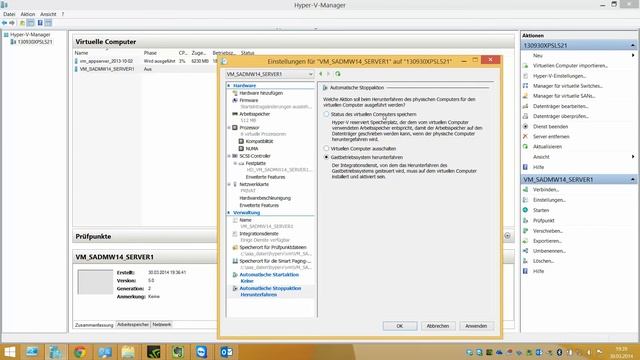Screen dimensions: 640x360
Task: Click Aktualisieren refresh icon in Aktionen
Action: pyautogui.click(x=525, y=147)
